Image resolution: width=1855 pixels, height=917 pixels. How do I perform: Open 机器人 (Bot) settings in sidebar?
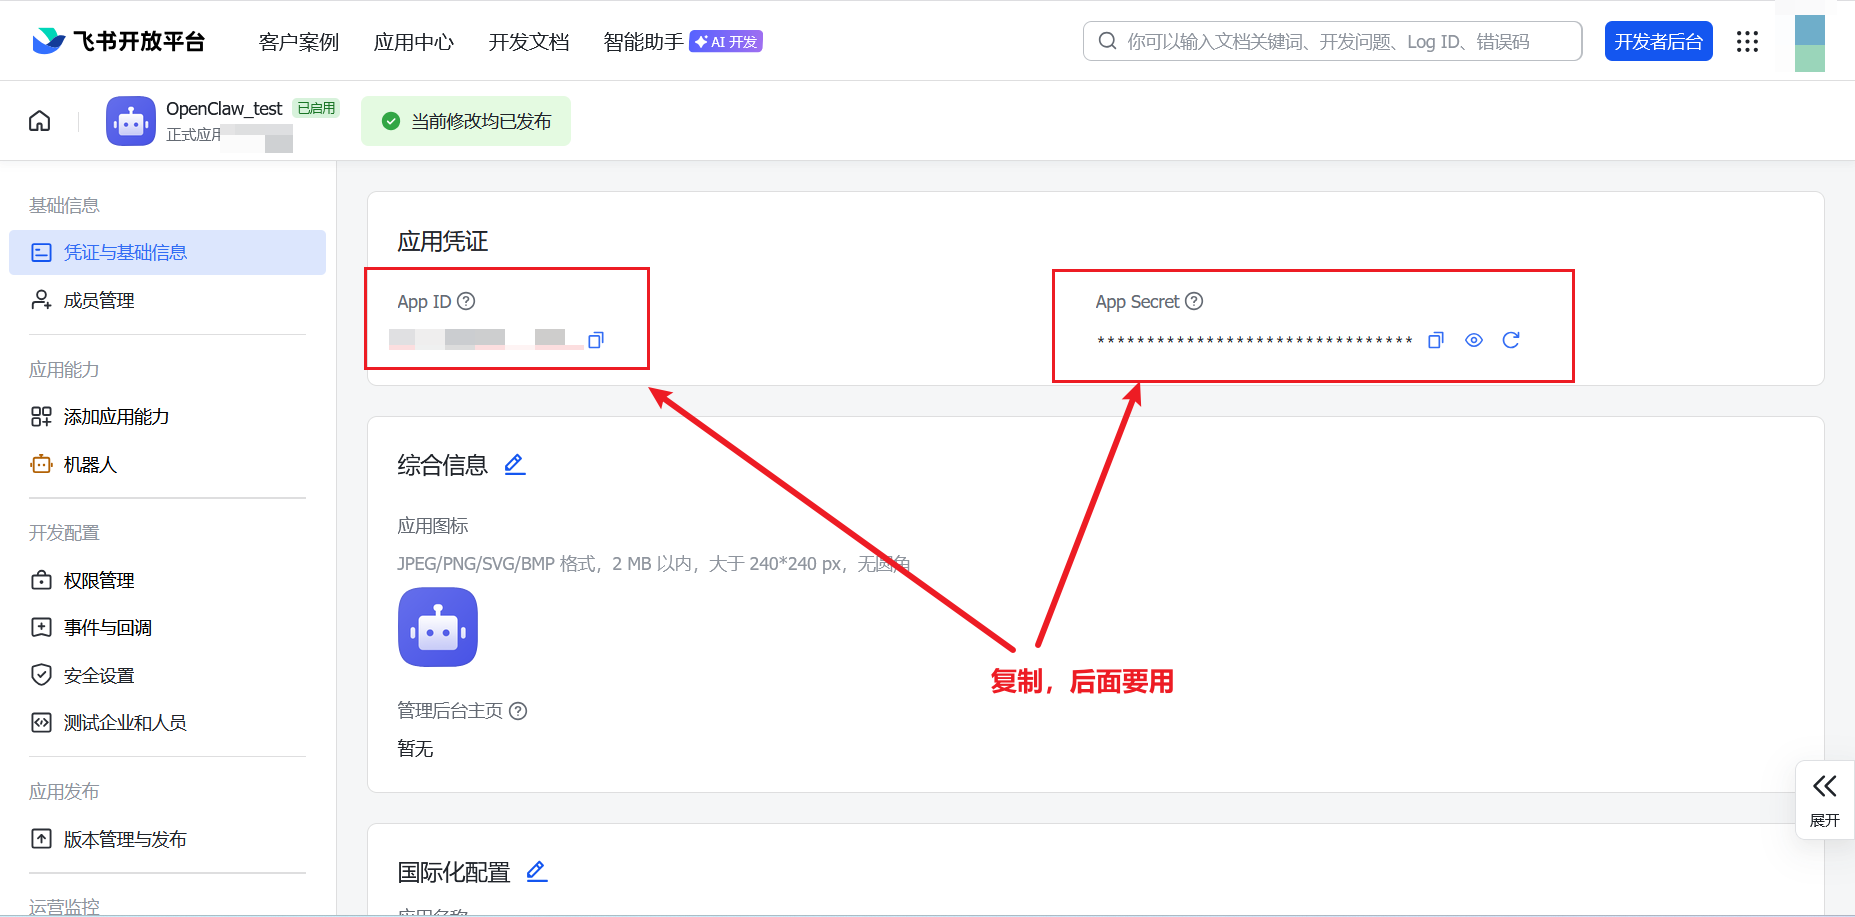pyautogui.click(x=89, y=464)
